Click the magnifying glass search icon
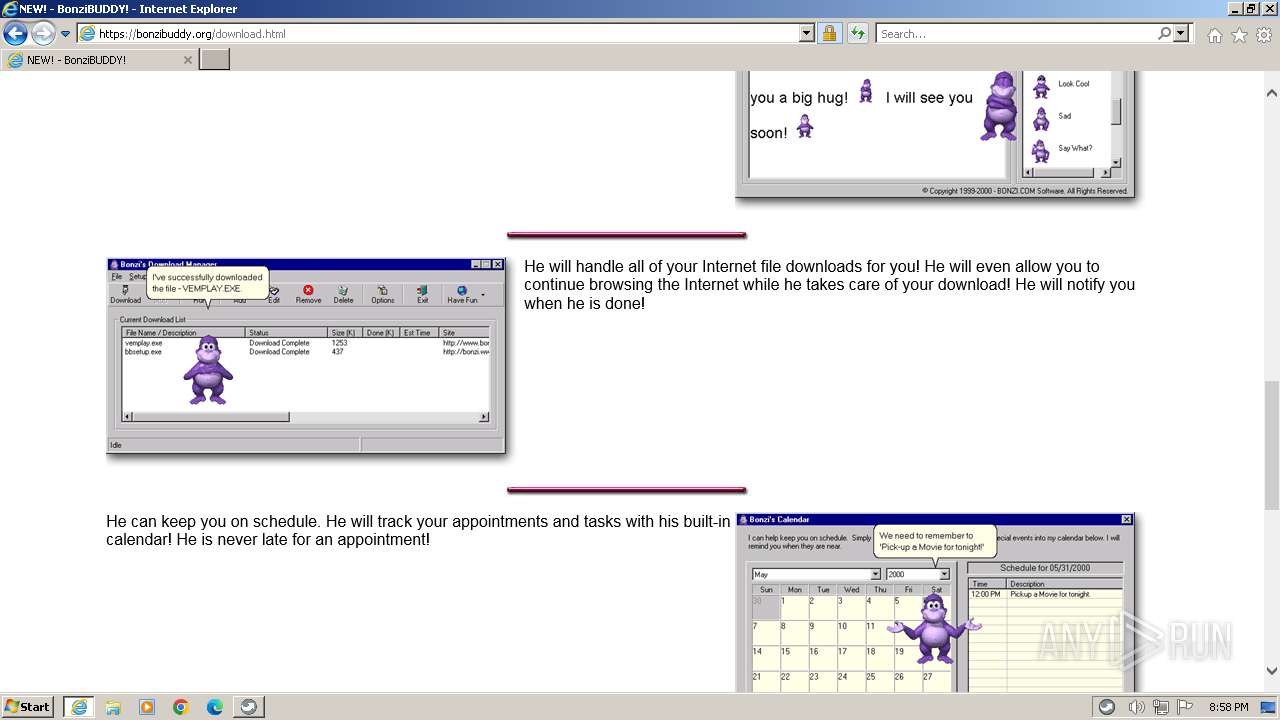This screenshot has width=1280, height=720. pyautogui.click(x=1164, y=33)
